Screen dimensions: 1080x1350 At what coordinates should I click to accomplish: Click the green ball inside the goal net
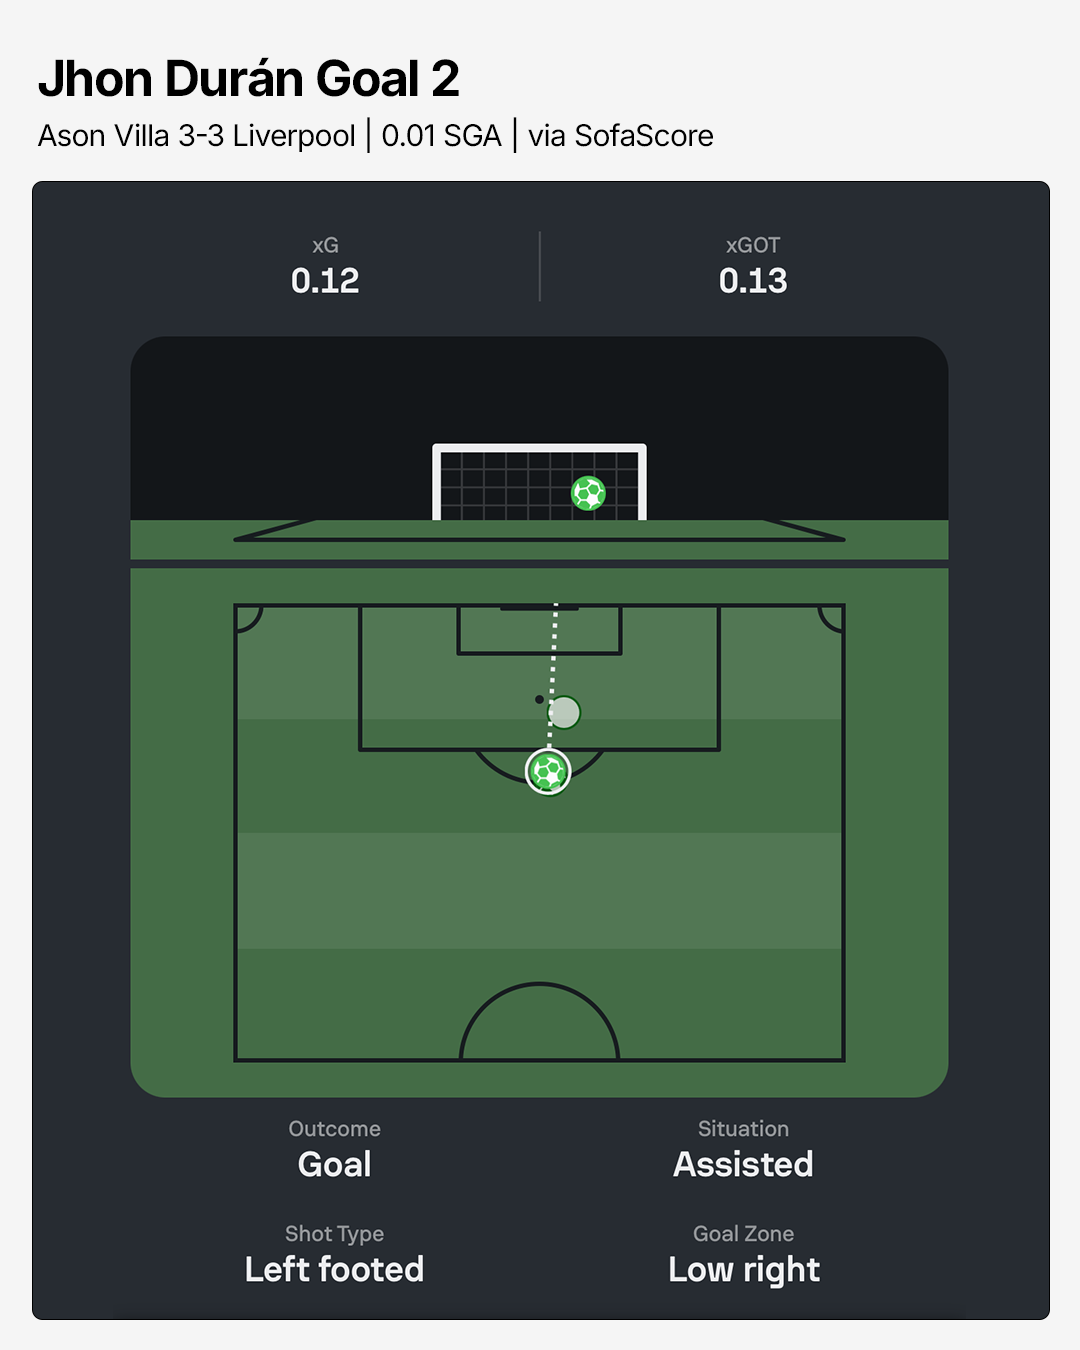click(x=588, y=493)
